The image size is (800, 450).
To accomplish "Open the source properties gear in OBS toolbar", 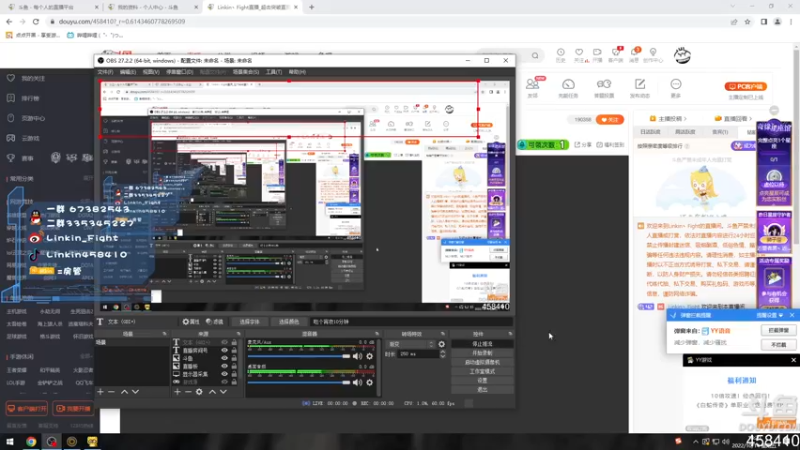I will point(191,322).
